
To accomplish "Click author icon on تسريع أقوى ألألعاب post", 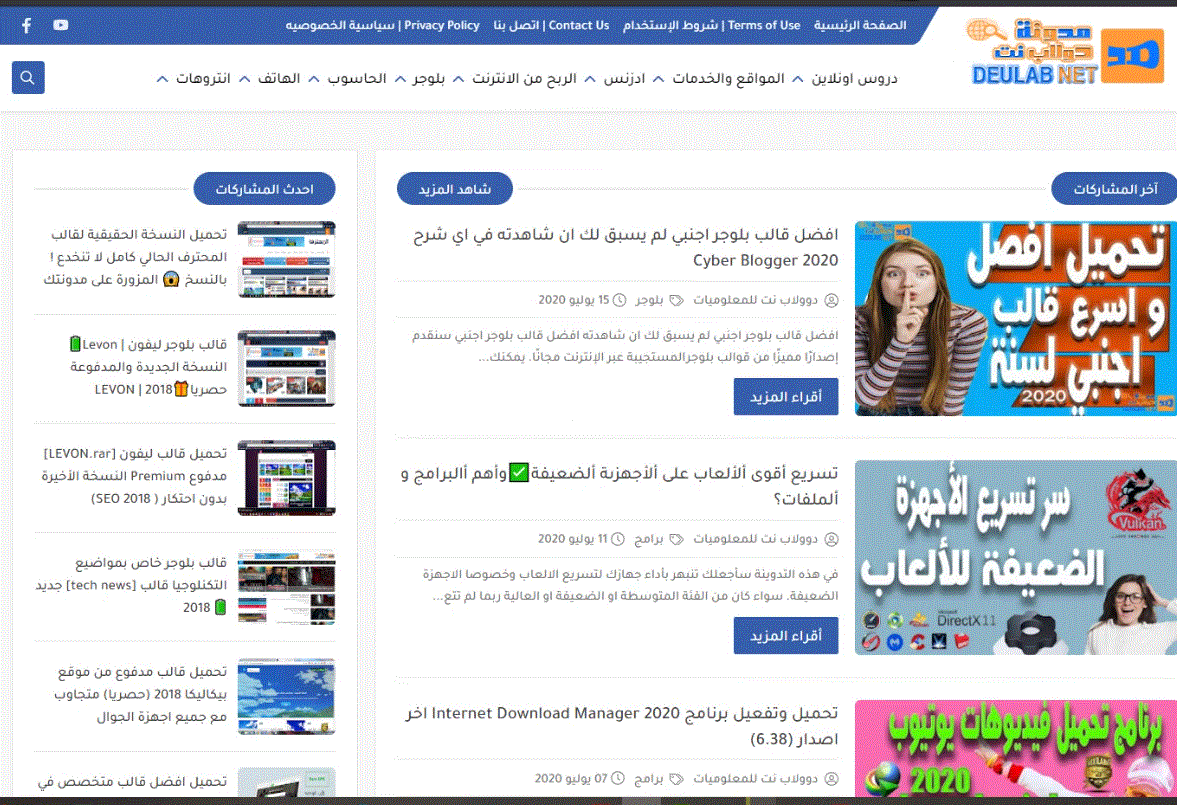I will [x=831, y=539].
